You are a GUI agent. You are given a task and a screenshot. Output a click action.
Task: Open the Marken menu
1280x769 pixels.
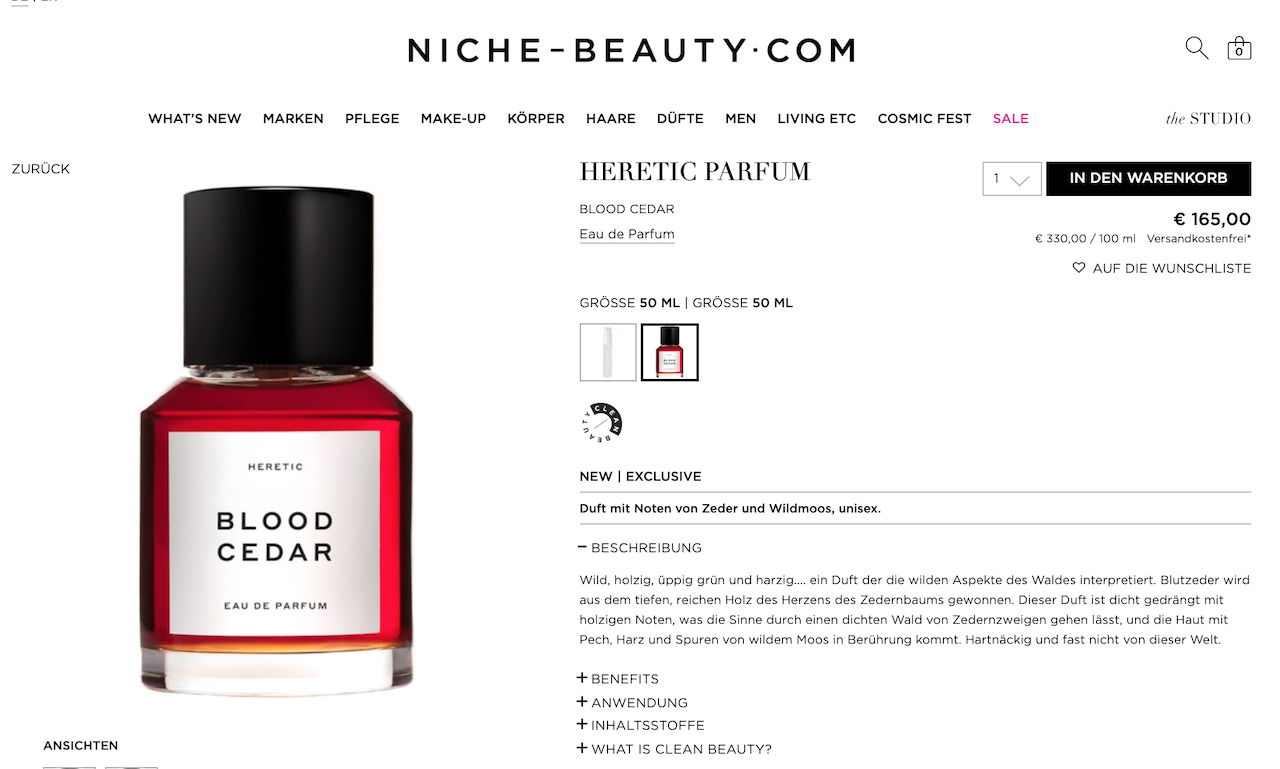(293, 118)
